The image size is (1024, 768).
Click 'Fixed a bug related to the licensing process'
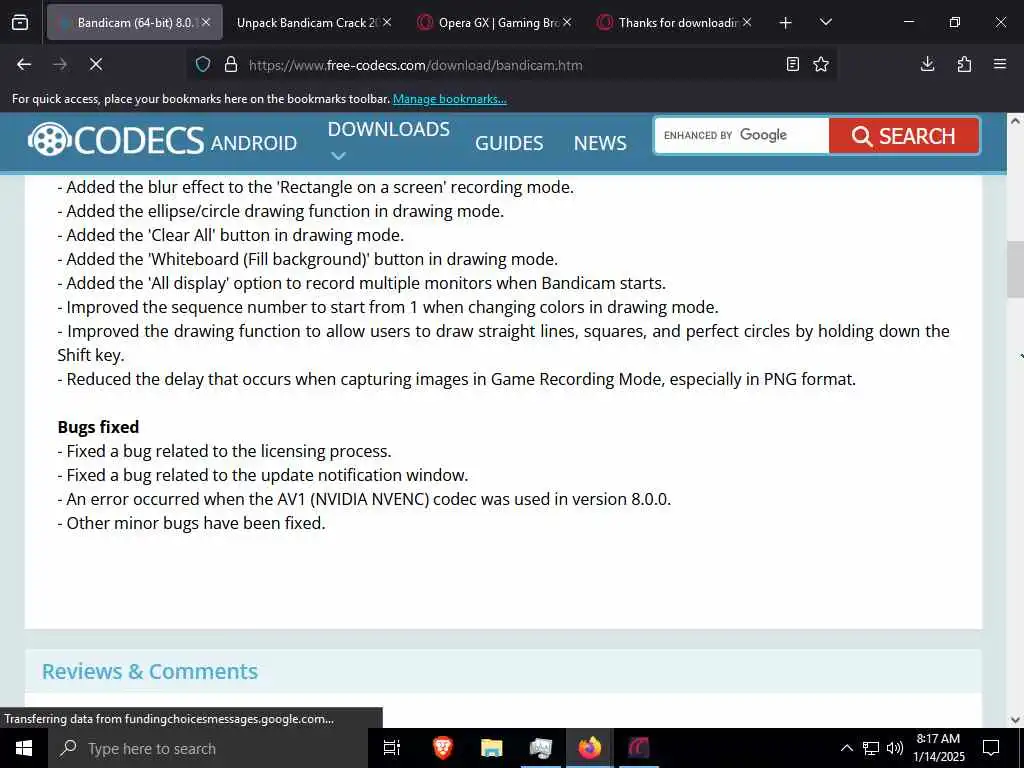pyautogui.click(x=225, y=451)
